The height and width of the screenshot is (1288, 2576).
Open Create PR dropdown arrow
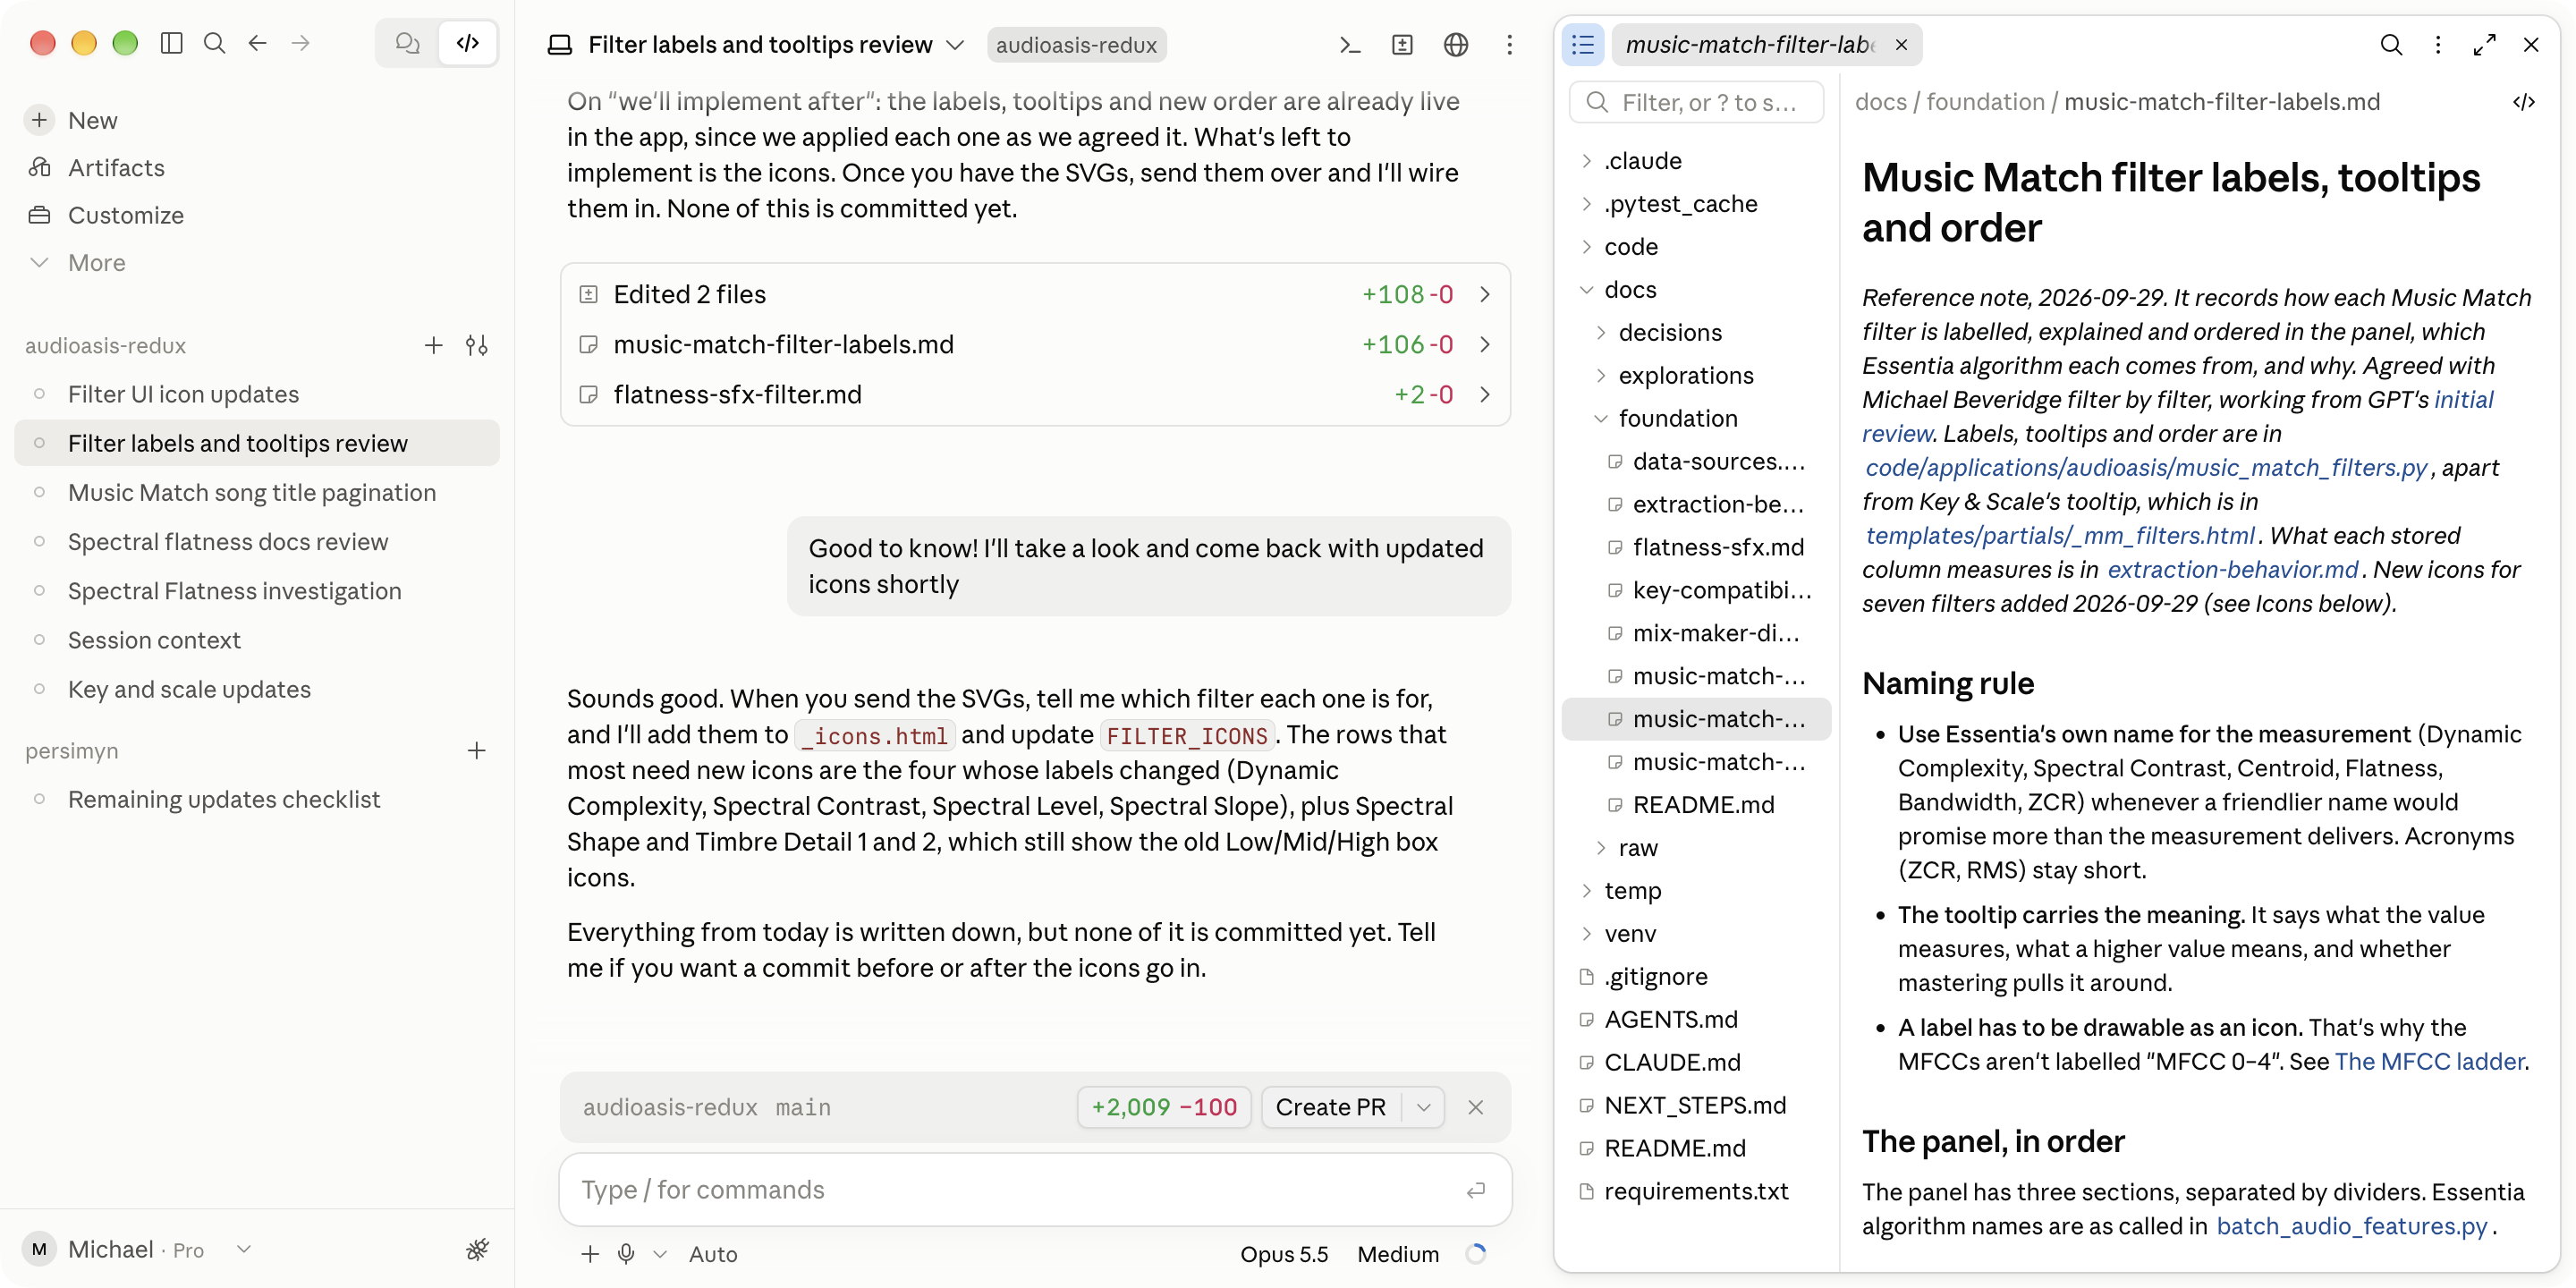[1423, 1107]
